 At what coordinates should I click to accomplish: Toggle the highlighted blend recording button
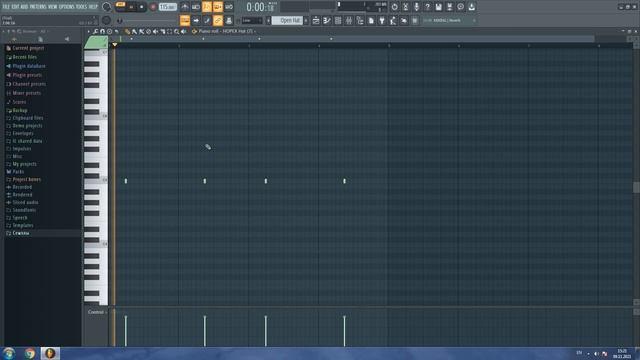pyautogui.click(x=218, y=7)
